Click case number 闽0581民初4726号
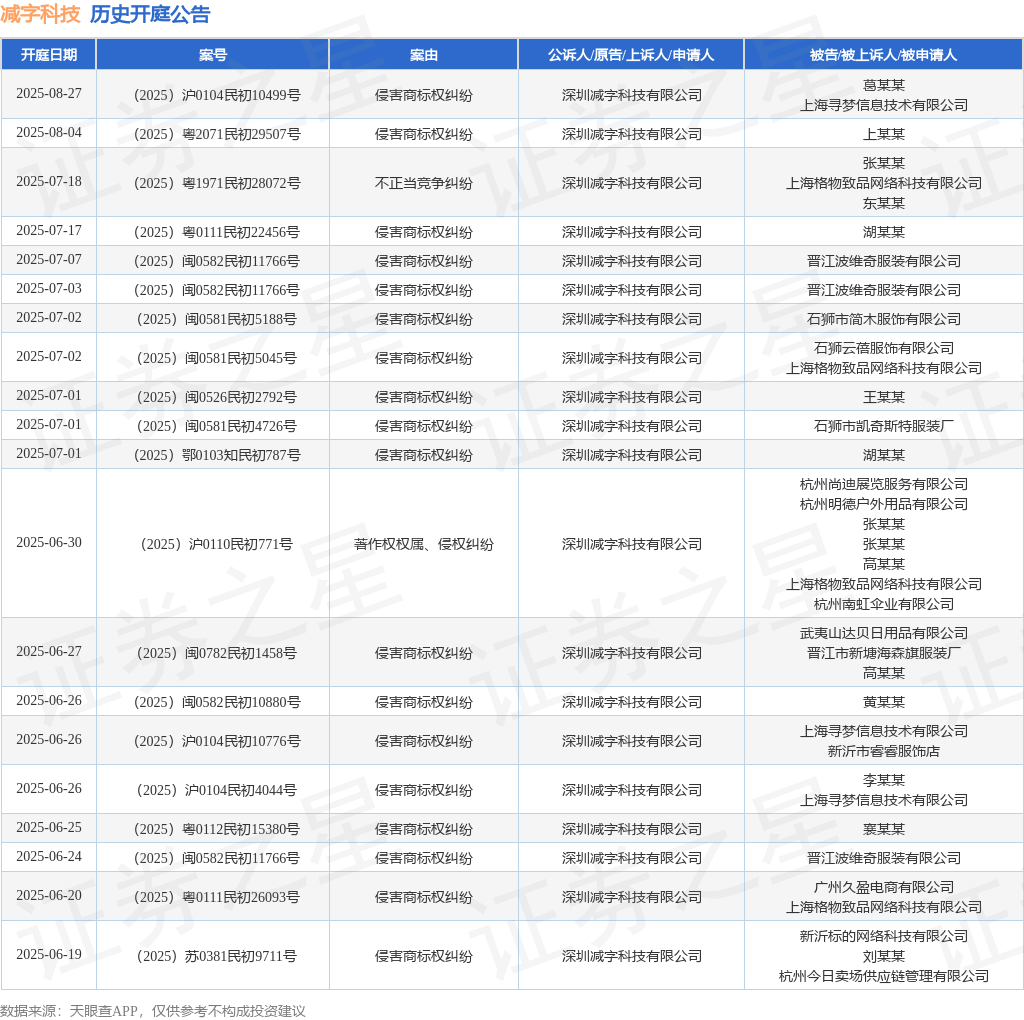Image resolution: width=1024 pixels, height=1020 pixels. coord(217,426)
